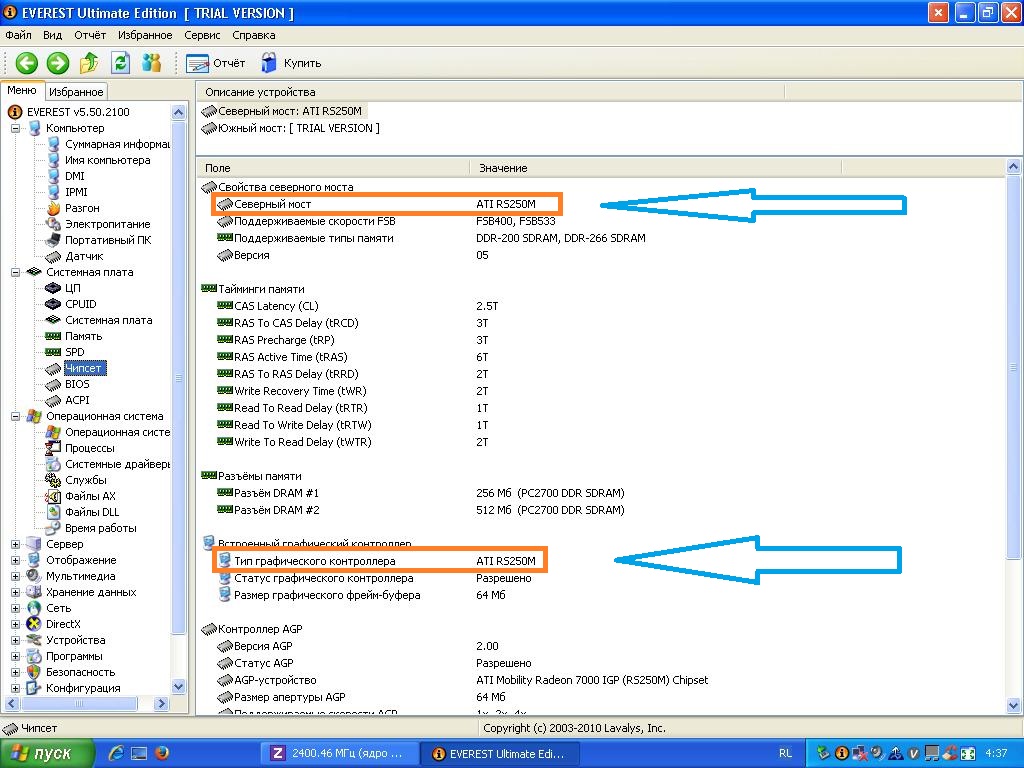Click the BIOS chip icon
The width and height of the screenshot is (1024, 768).
pos(54,384)
